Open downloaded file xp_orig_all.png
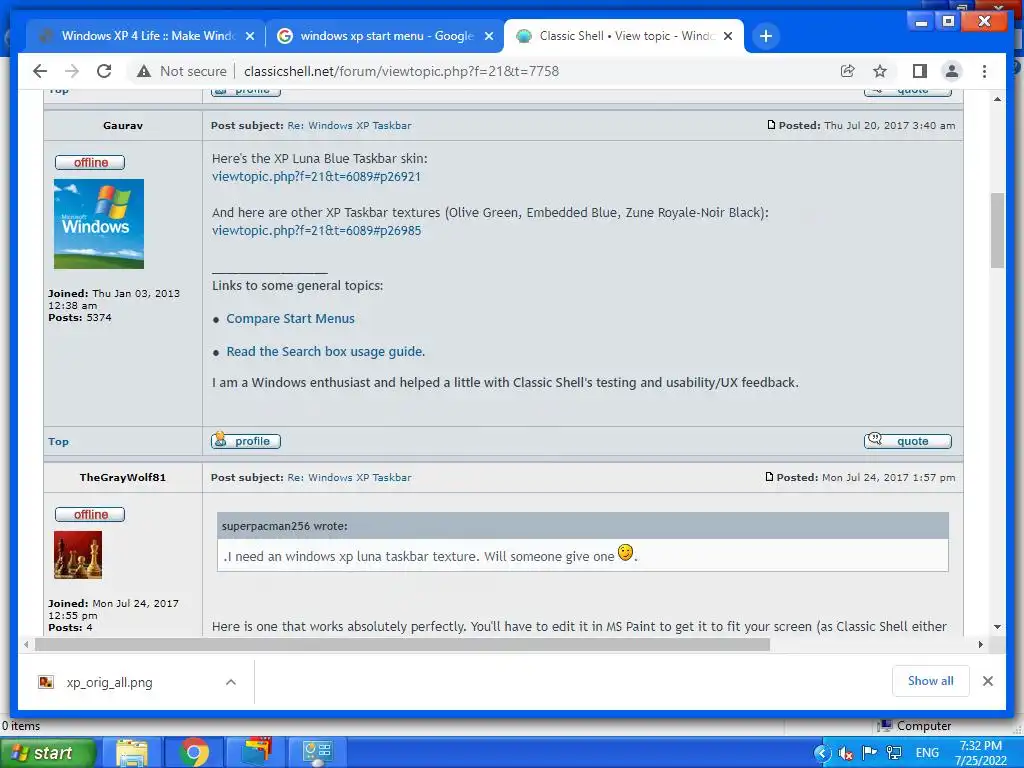 pyautogui.click(x=109, y=682)
